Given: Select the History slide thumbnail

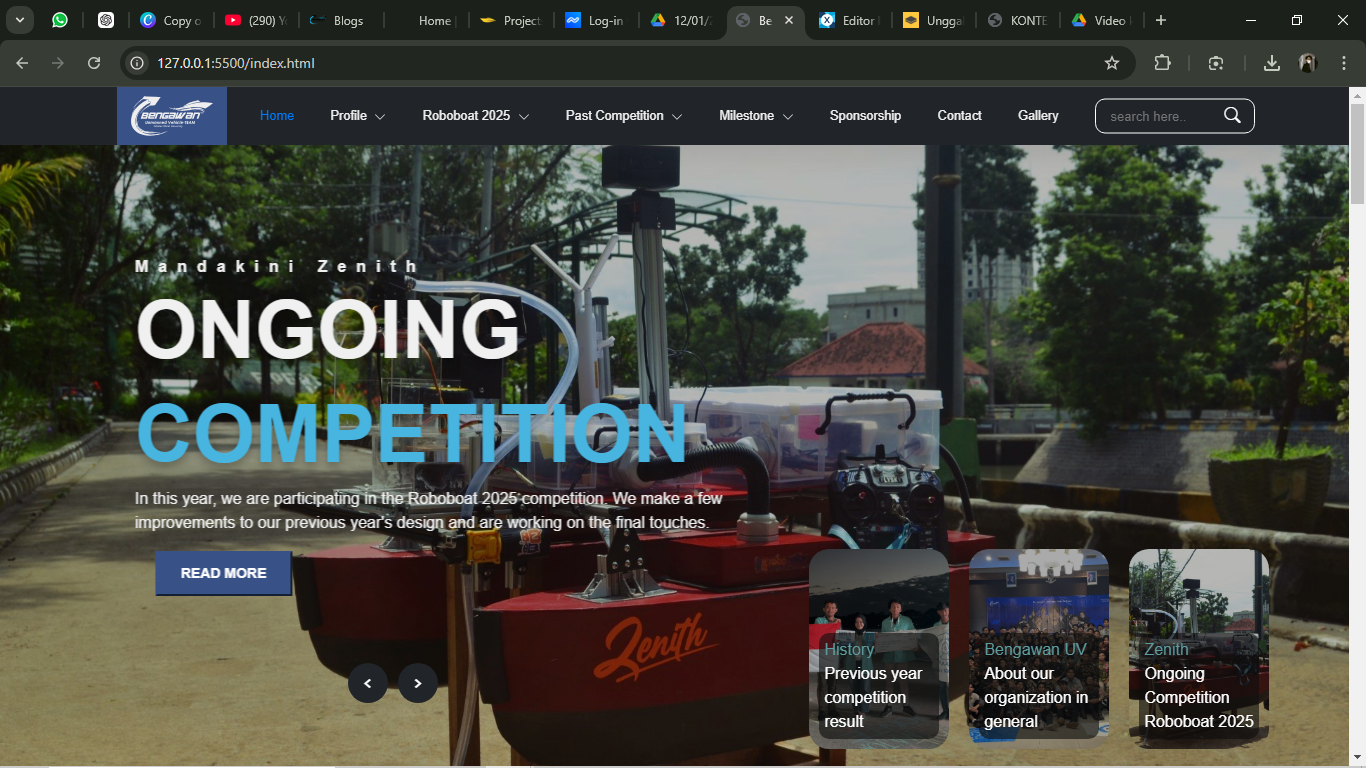Looking at the screenshot, I should click(878, 648).
